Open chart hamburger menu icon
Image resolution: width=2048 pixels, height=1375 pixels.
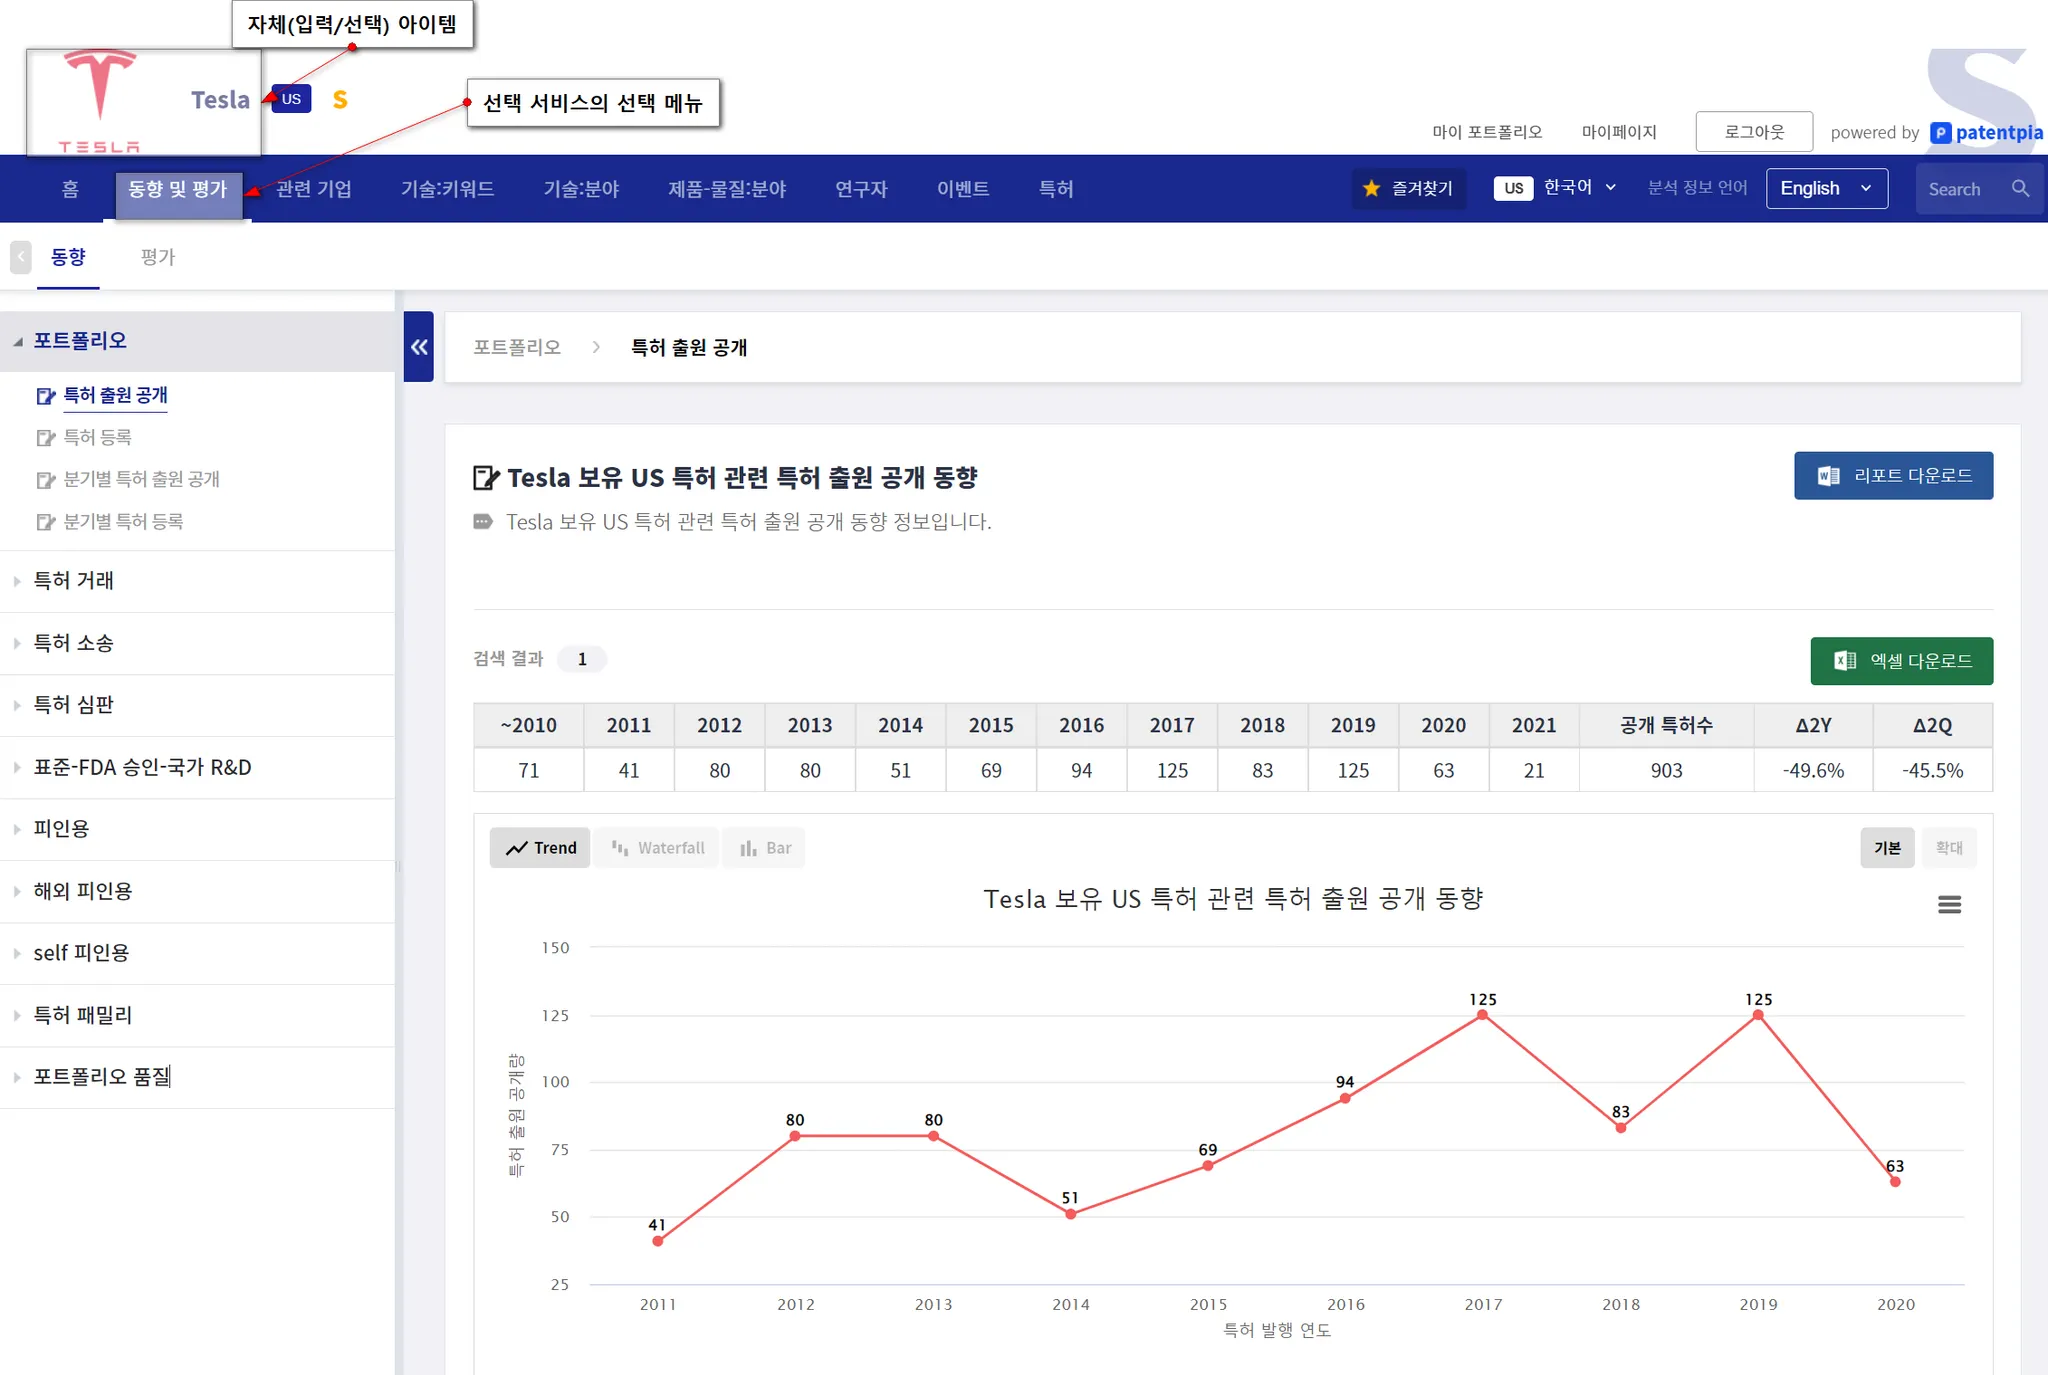pyautogui.click(x=1949, y=905)
